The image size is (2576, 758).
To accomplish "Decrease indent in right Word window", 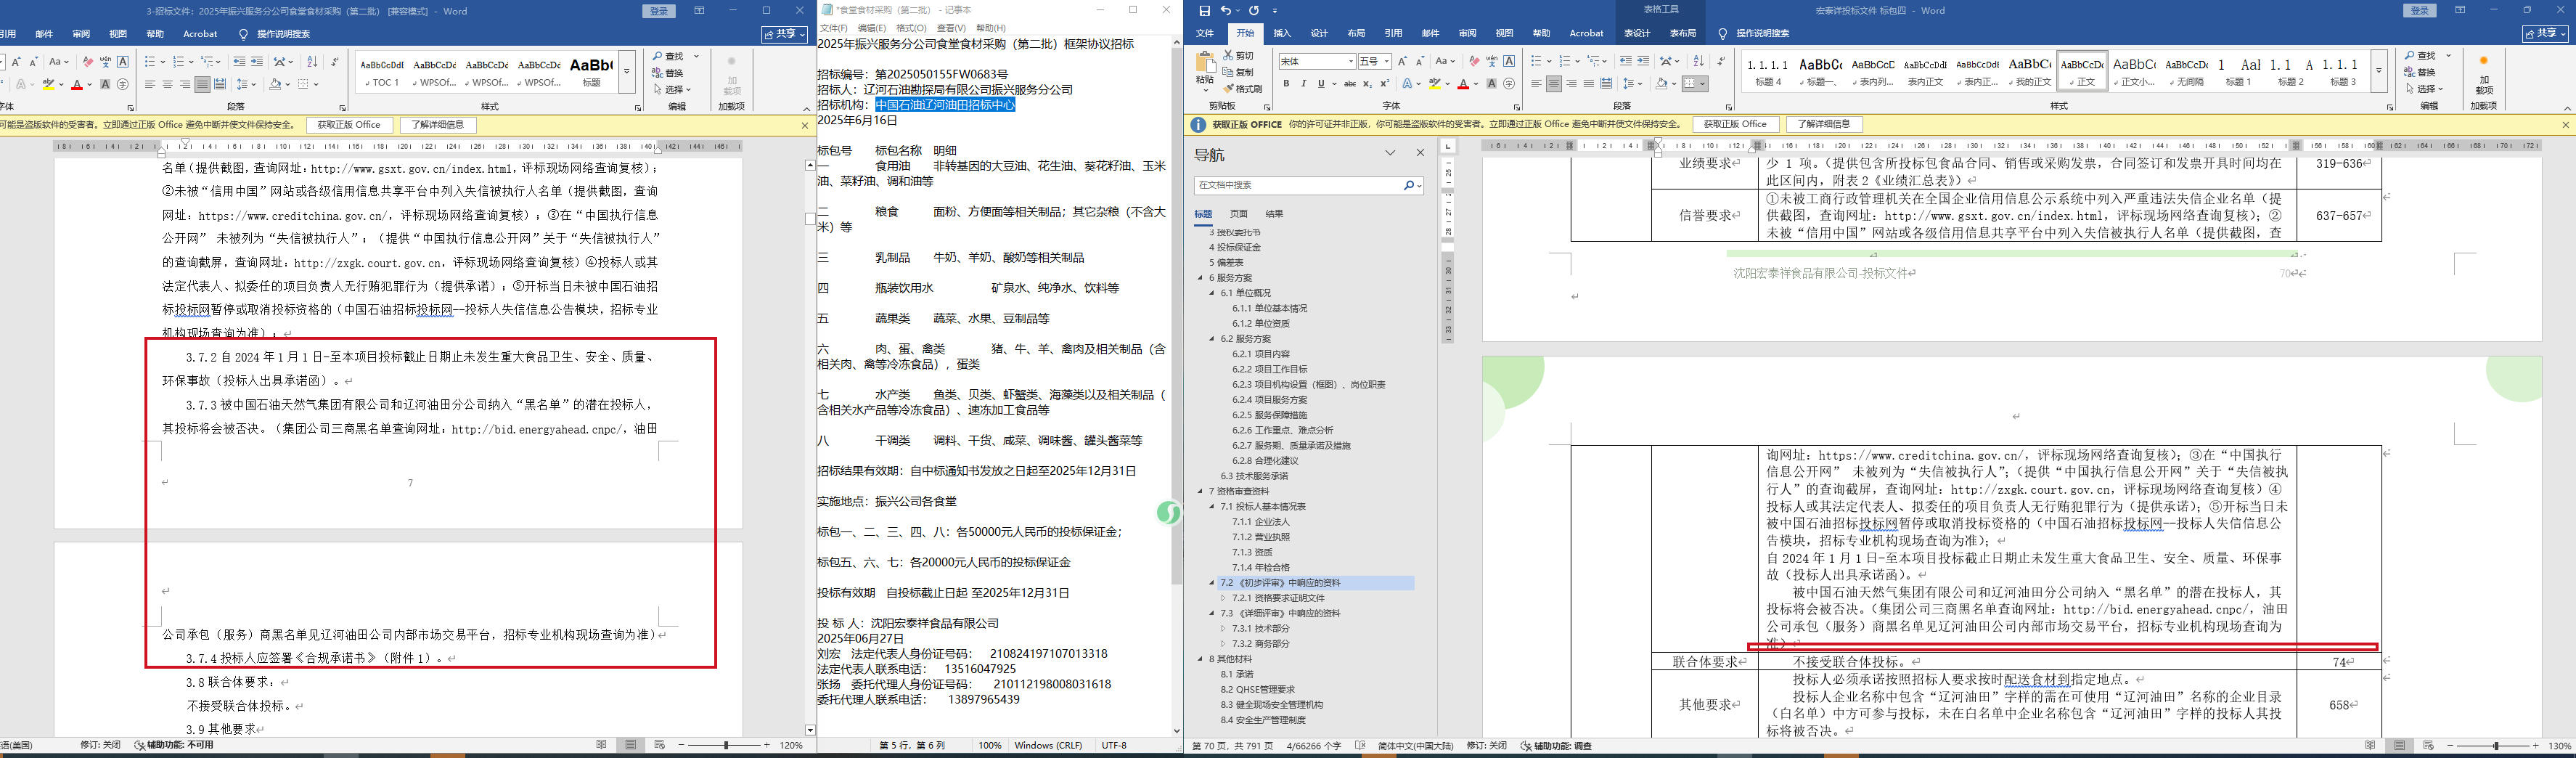I will tap(1625, 62).
